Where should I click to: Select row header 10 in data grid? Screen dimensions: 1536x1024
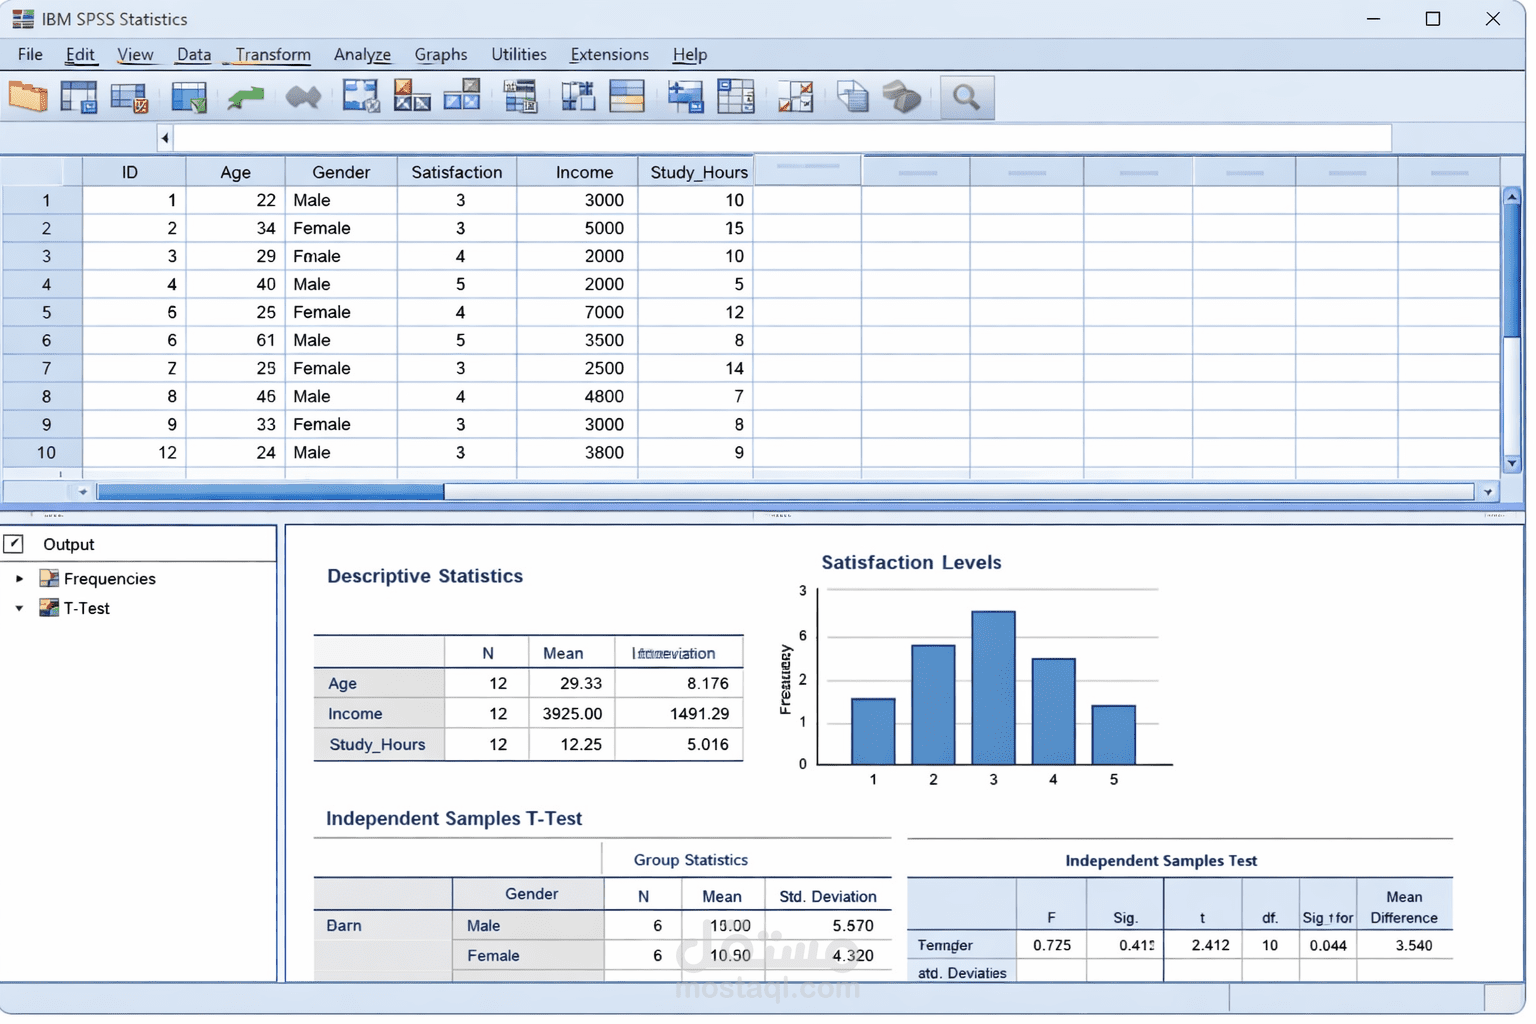(x=42, y=452)
